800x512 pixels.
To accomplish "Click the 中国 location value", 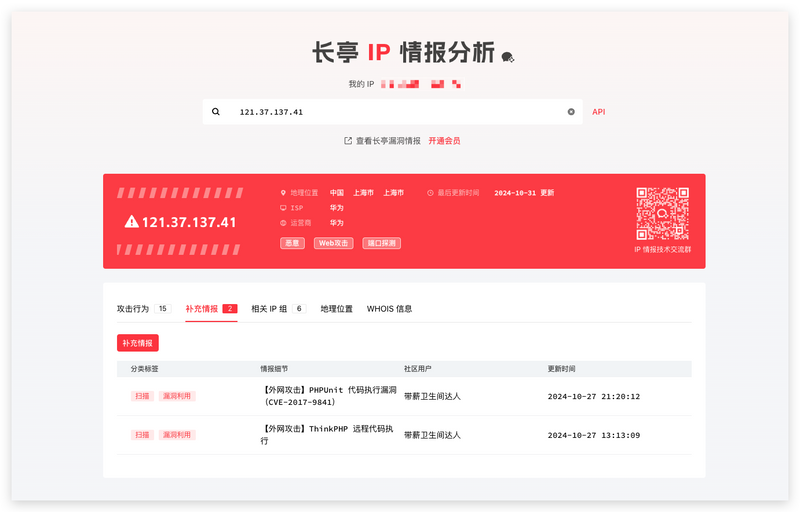I will click(x=337, y=193).
